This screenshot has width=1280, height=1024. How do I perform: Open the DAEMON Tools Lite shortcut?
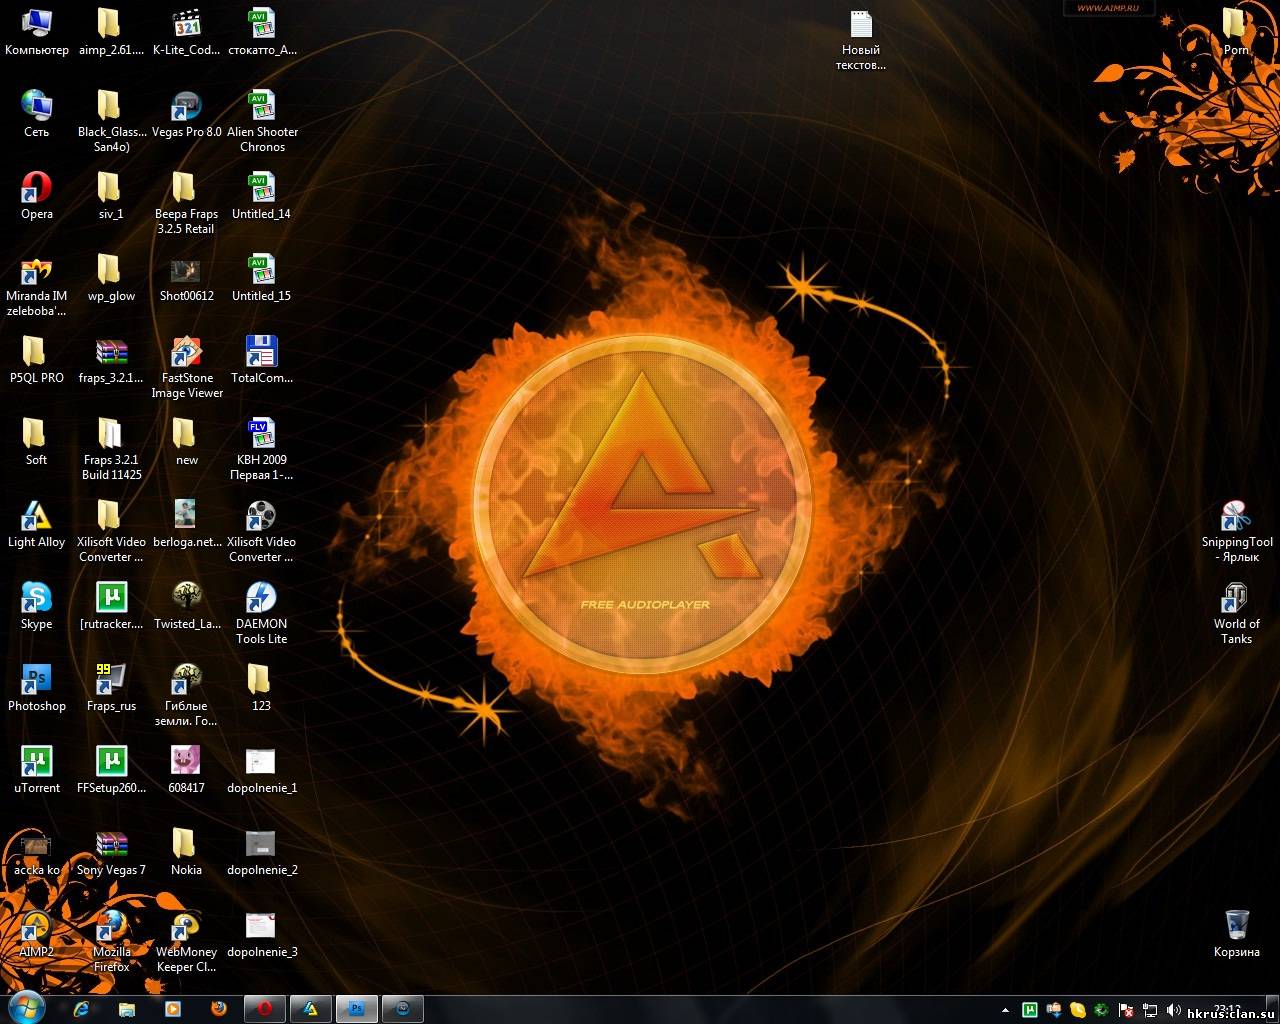261,599
